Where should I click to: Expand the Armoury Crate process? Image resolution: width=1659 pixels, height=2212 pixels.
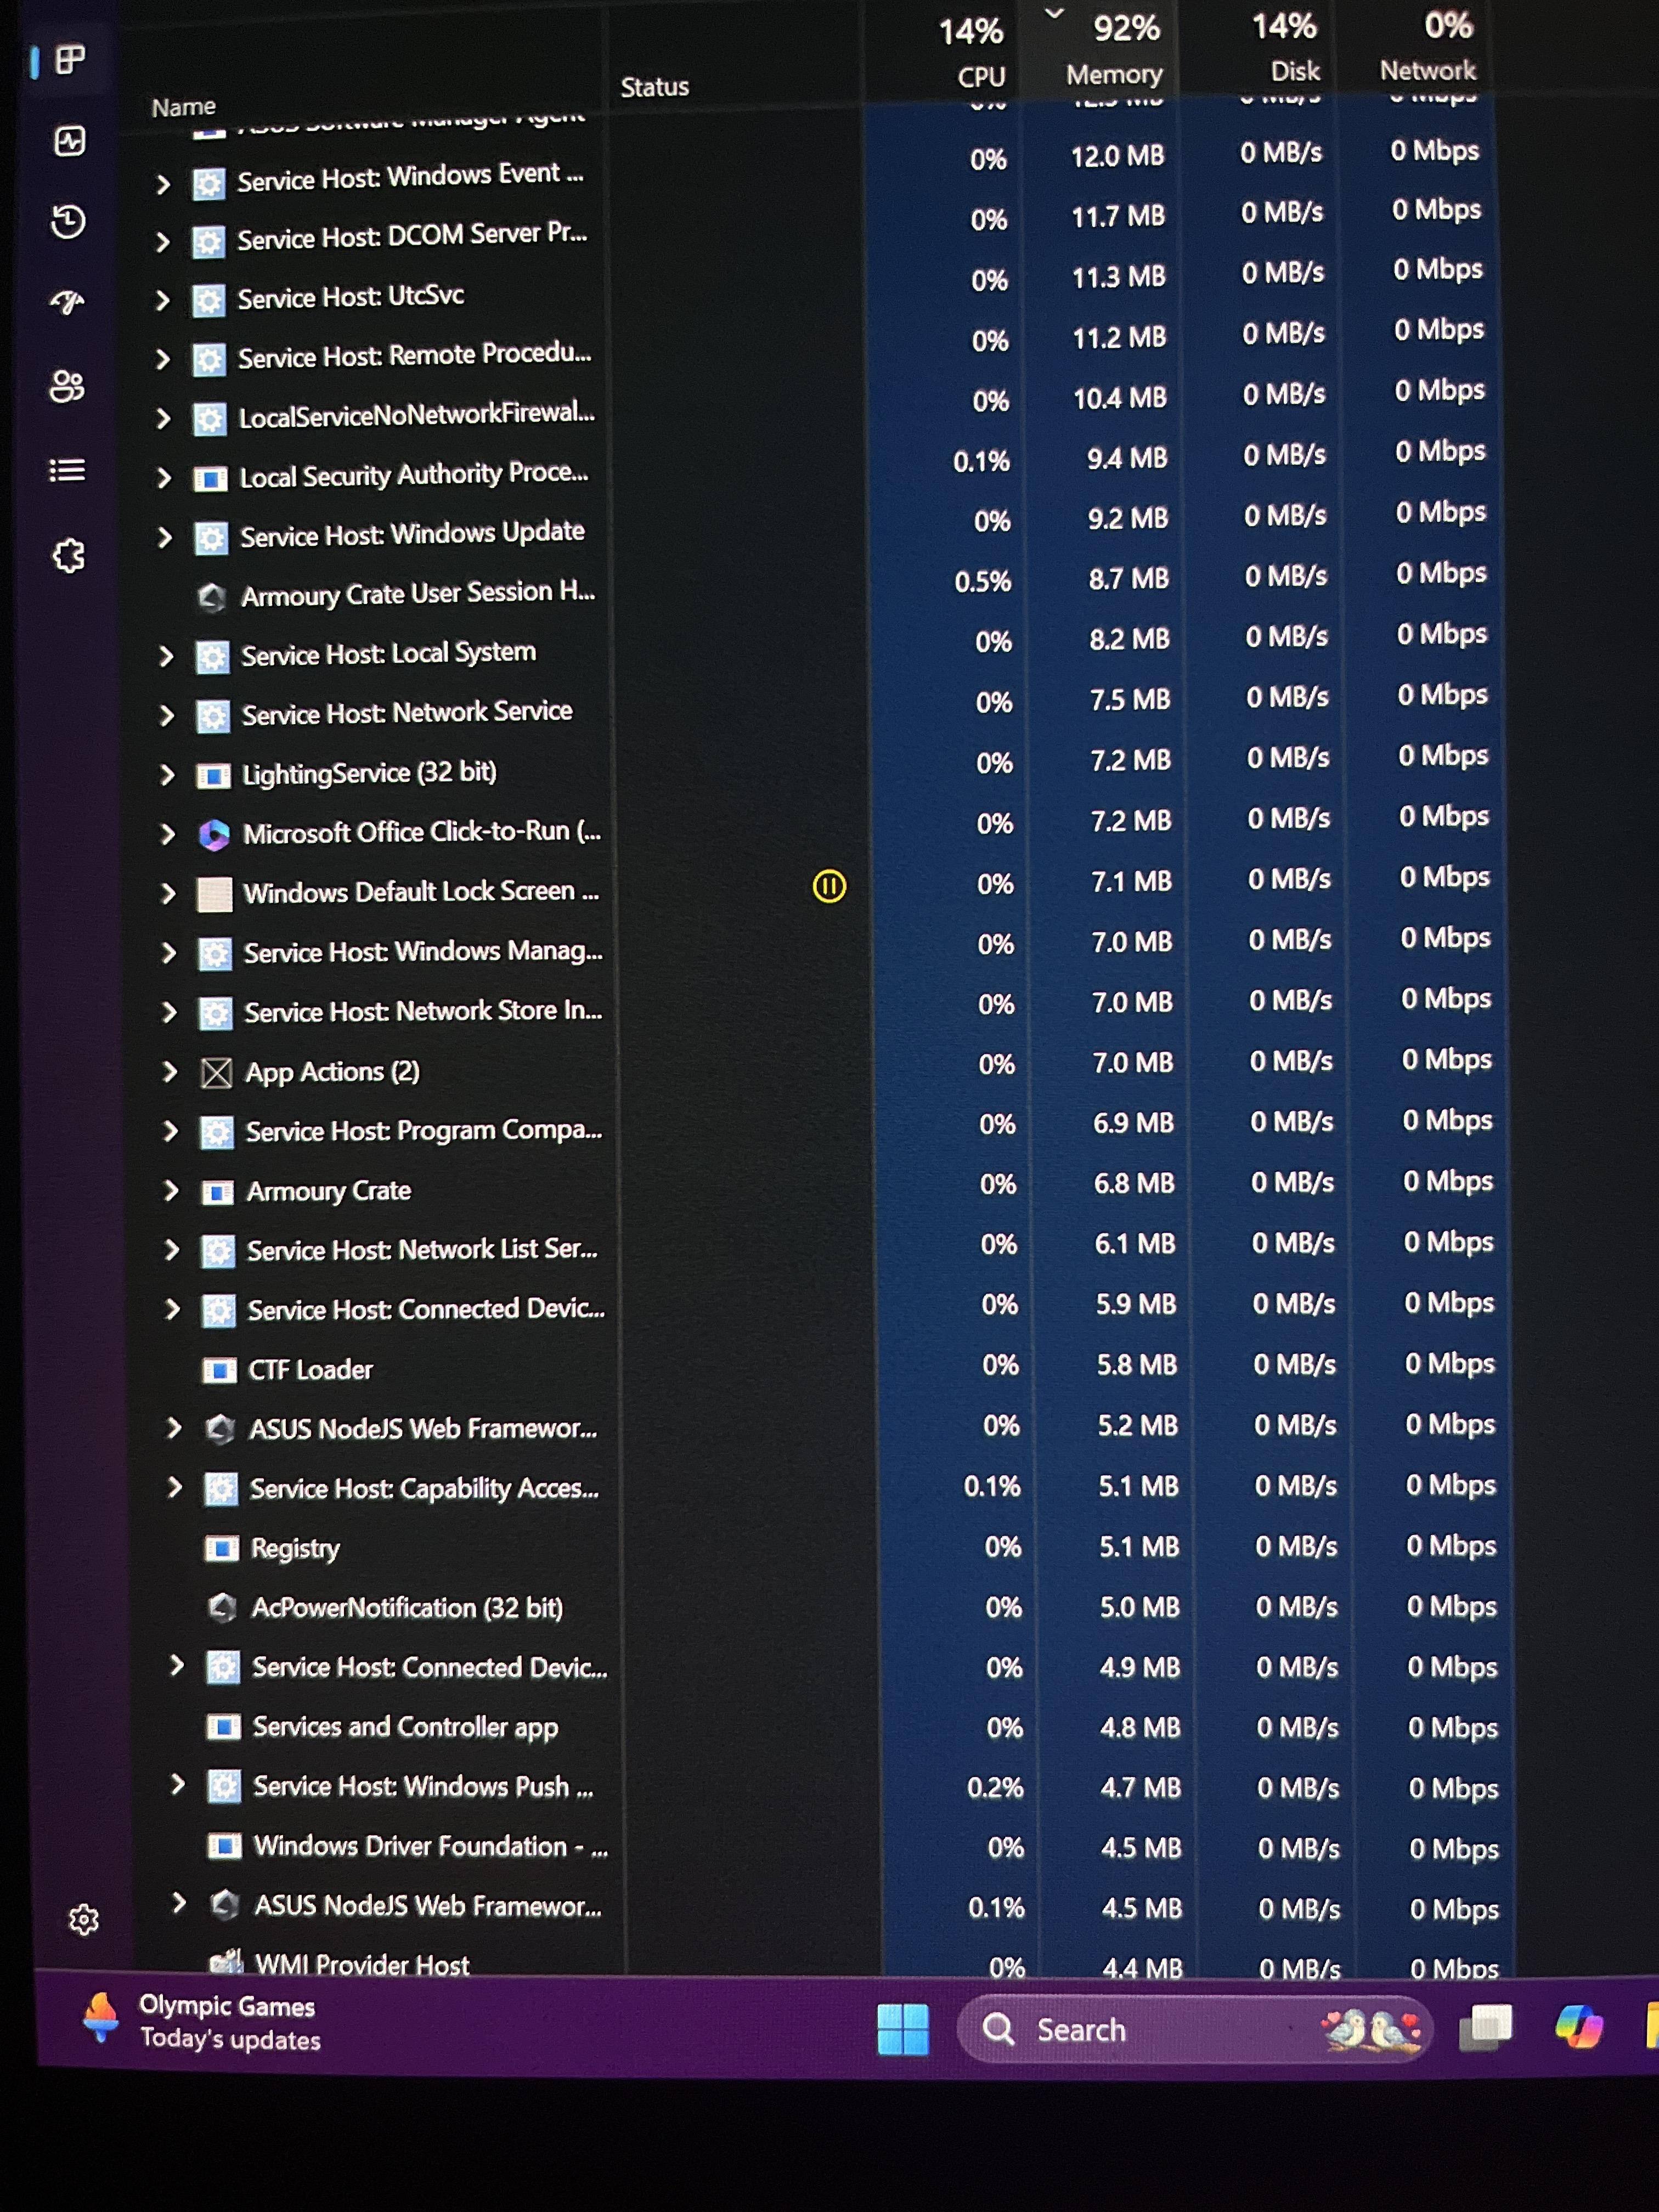pos(171,1191)
